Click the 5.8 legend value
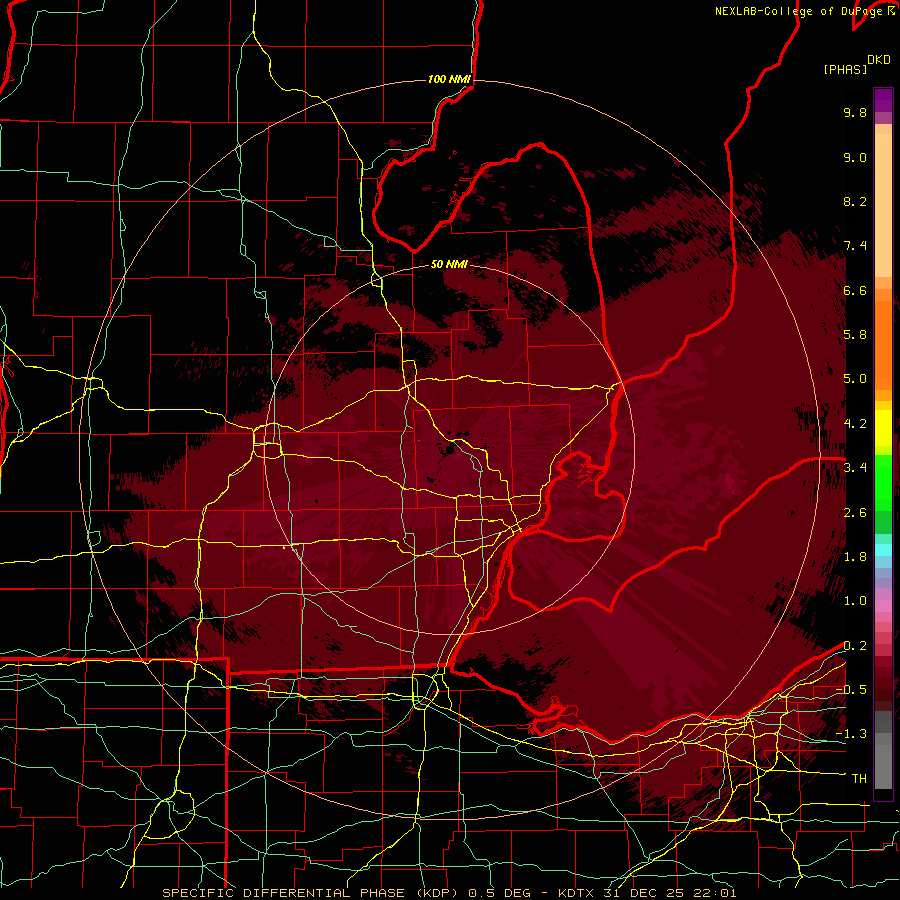 click(855, 335)
